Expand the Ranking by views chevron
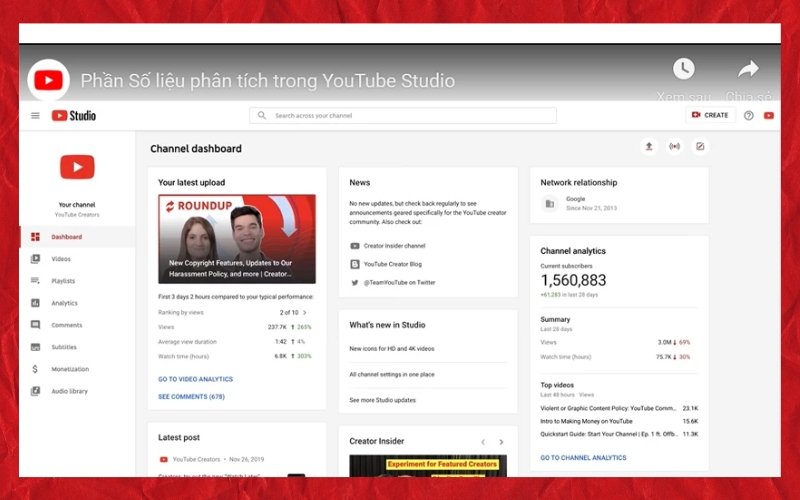The image size is (800, 500). coord(305,312)
